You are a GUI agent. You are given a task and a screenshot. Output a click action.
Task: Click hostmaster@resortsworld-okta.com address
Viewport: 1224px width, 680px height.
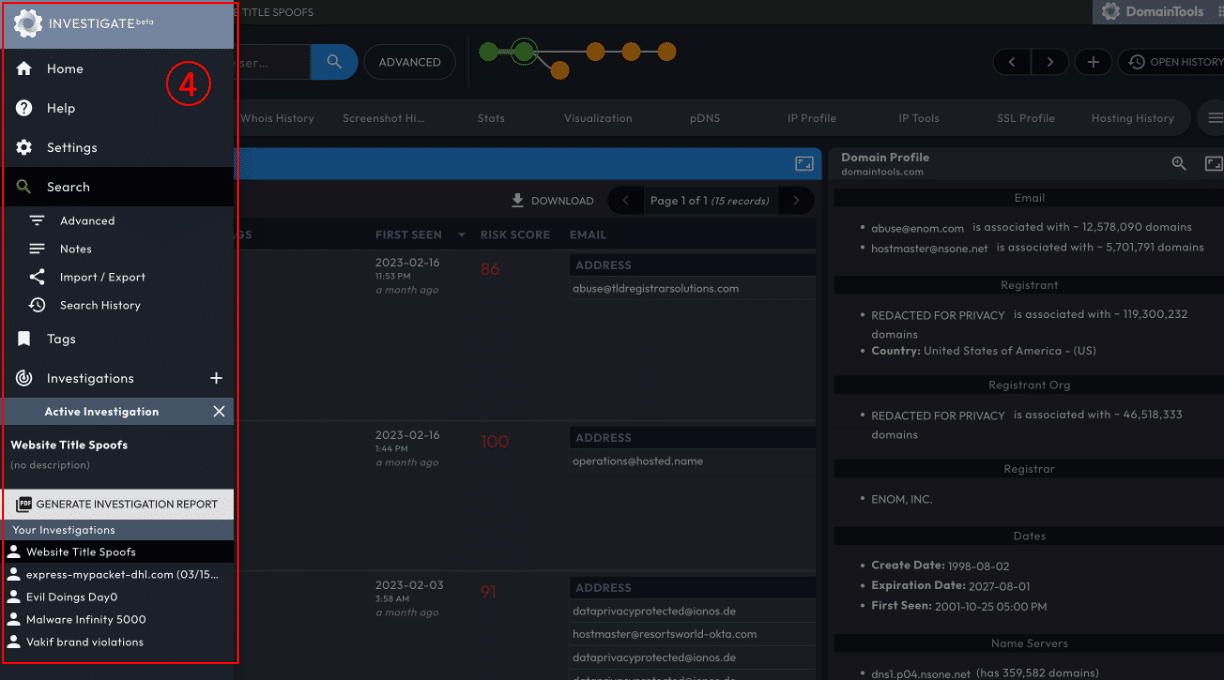pos(665,634)
